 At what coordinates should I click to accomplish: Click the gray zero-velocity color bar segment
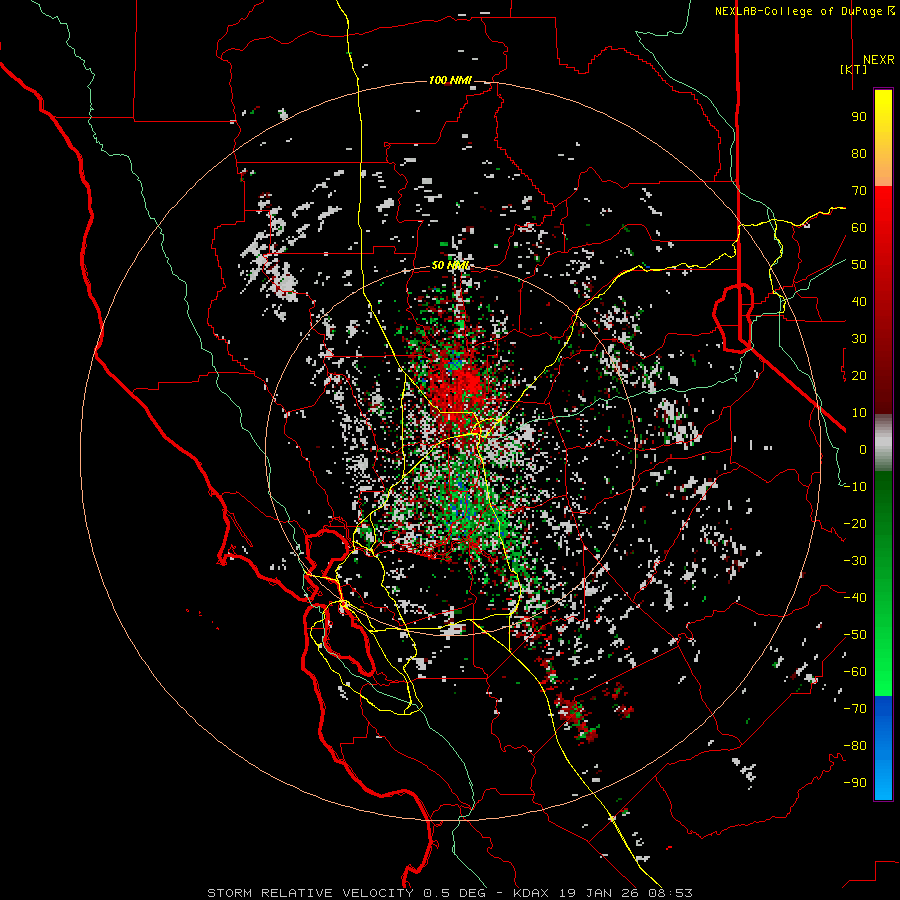pos(883,443)
